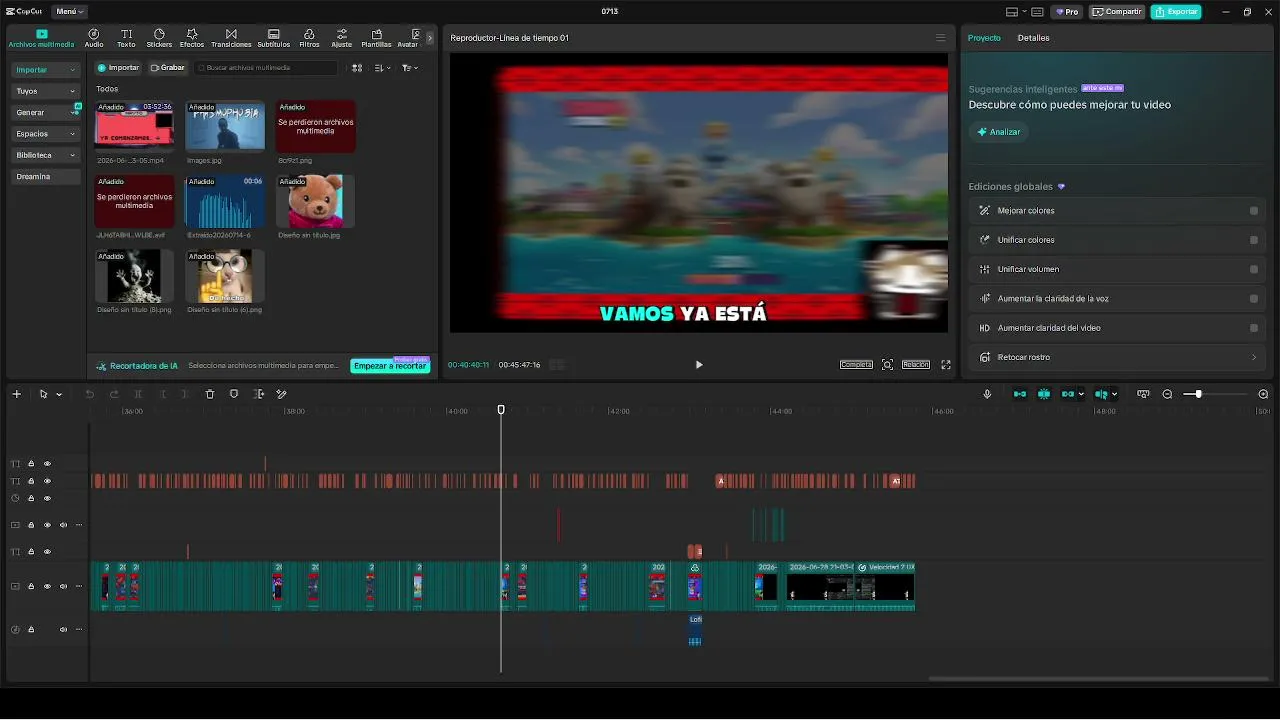
Task: Open the Ajuste panel
Action: (x=342, y=38)
